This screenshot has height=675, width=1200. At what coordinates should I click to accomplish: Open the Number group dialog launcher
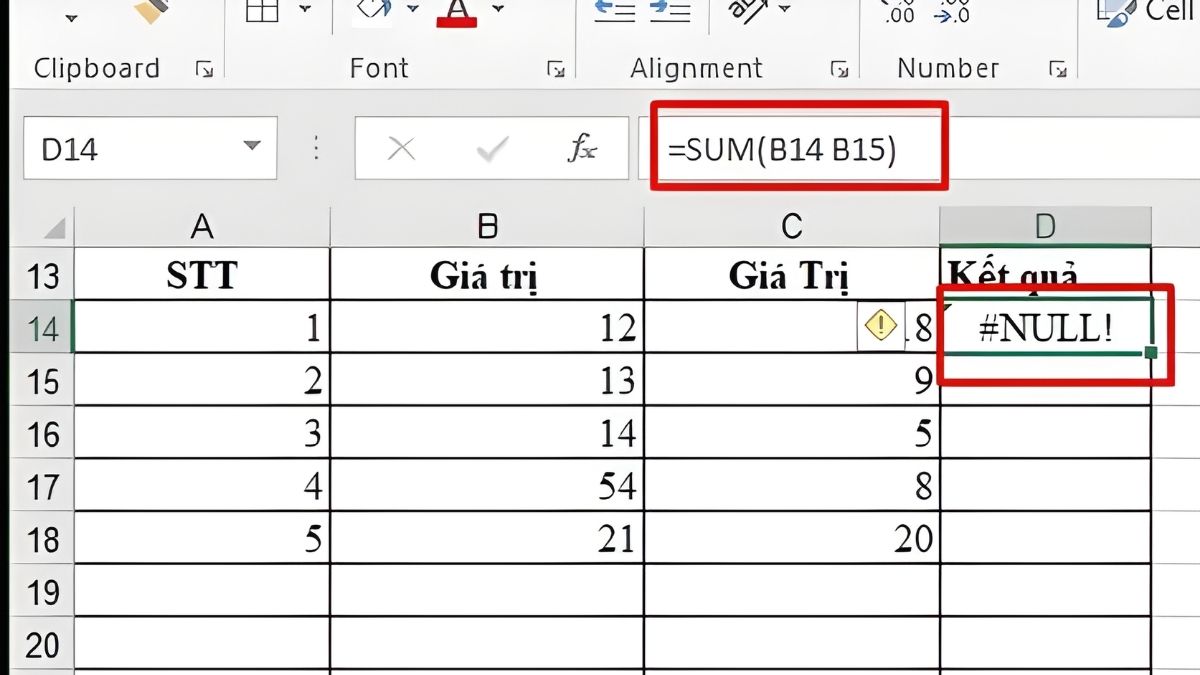(x=1058, y=70)
